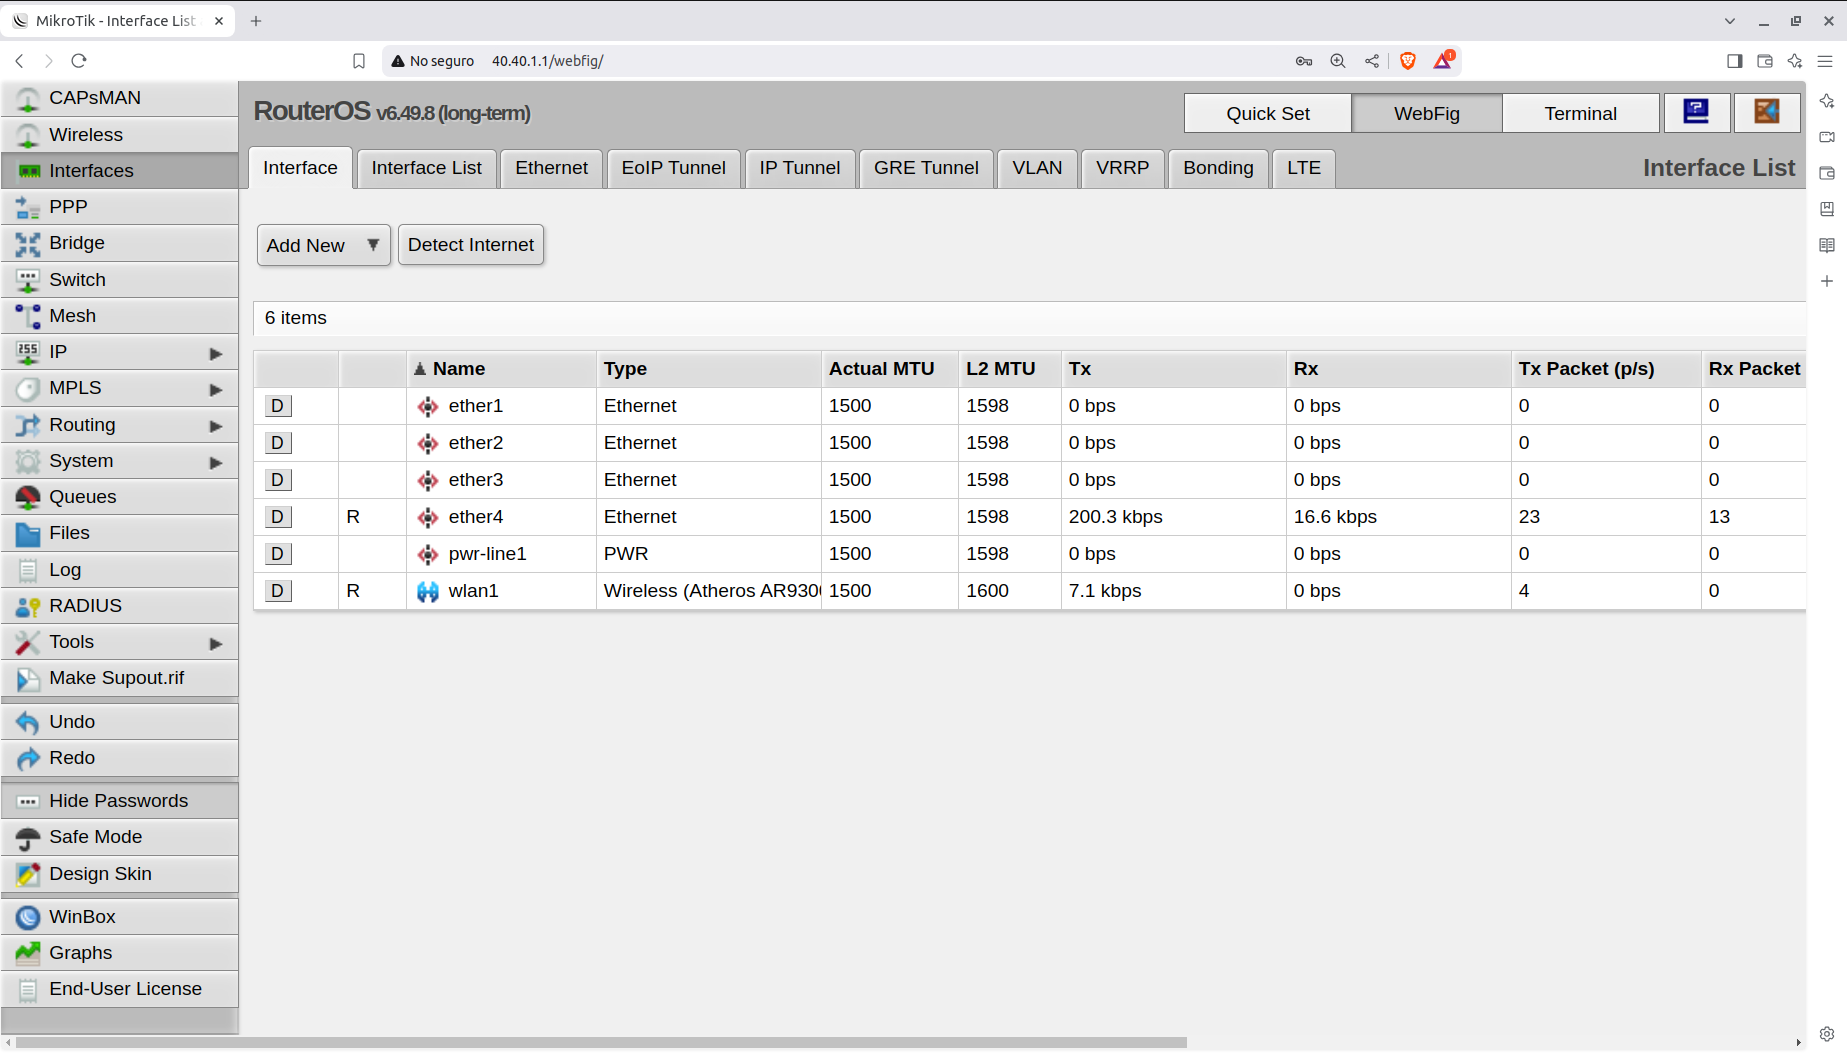Switch to the VLAN tab
The height and width of the screenshot is (1054, 1847).
[1037, 168]
